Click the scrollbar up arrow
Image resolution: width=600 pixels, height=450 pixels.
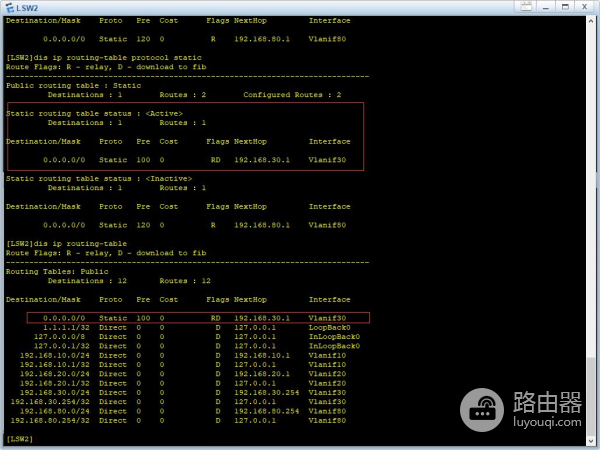point(591,20)
